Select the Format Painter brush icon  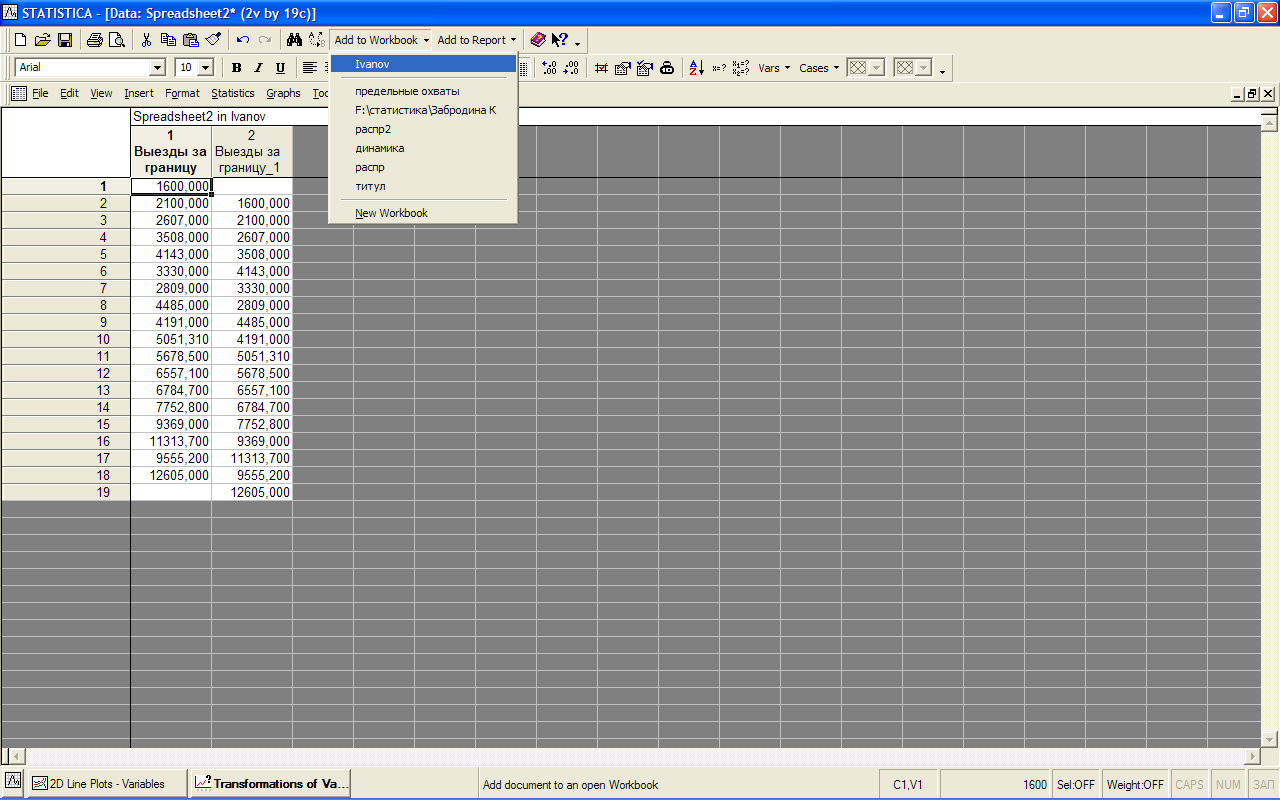213,40
